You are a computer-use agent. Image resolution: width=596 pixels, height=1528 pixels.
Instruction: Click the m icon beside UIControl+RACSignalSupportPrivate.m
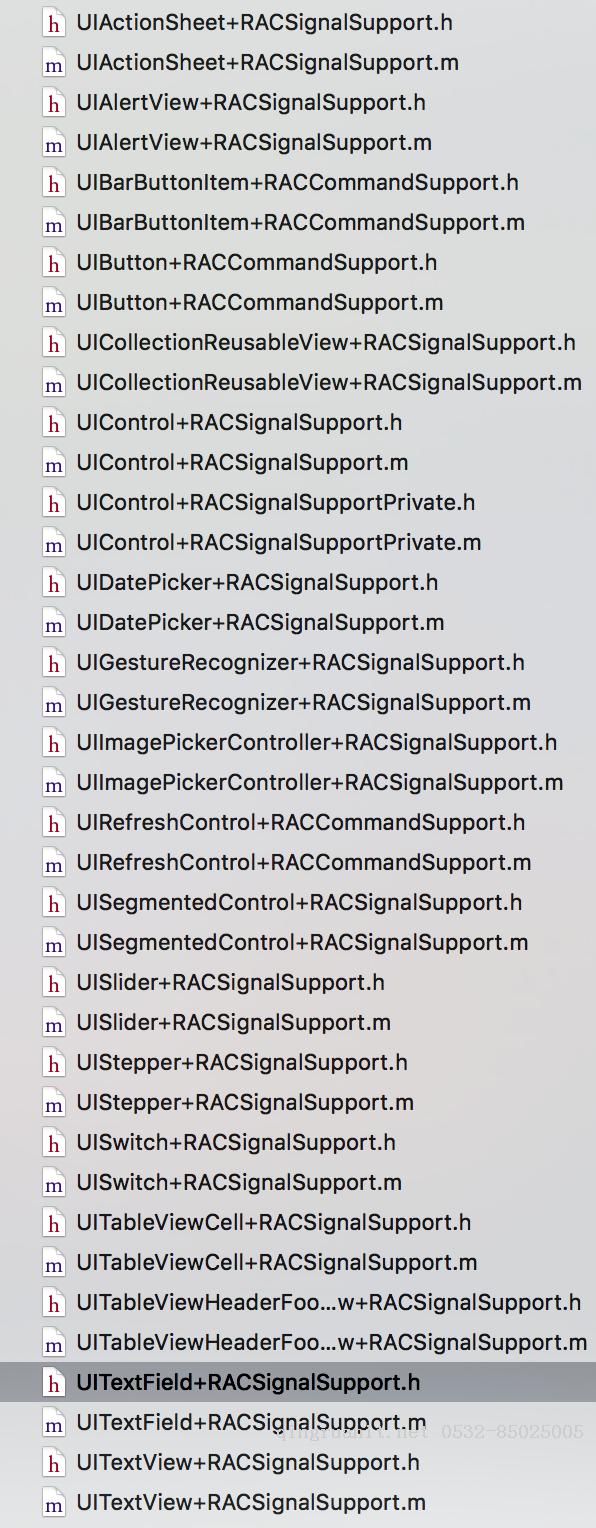click(x=53, y=542)
